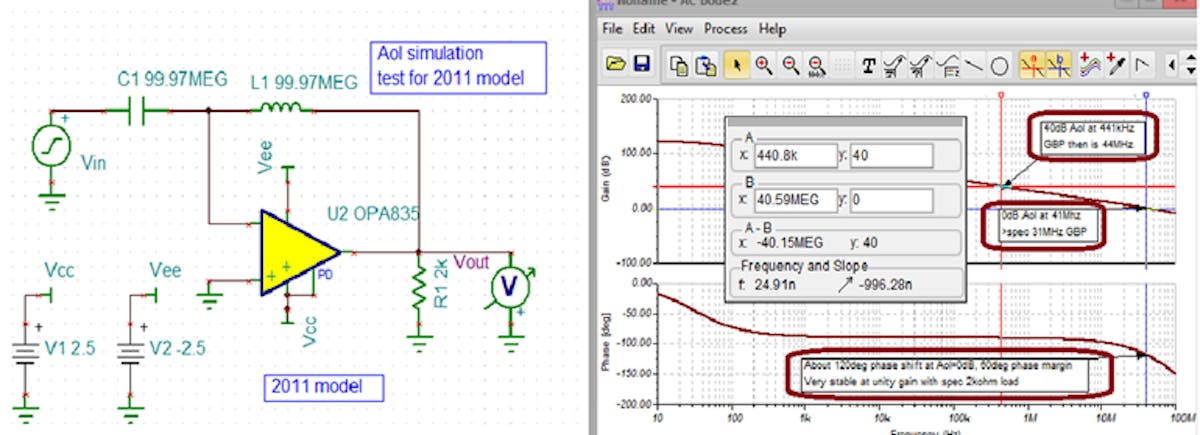This screenshot has height=435, width=1200.
Task: Open the View menu
Action: [679, 29]
